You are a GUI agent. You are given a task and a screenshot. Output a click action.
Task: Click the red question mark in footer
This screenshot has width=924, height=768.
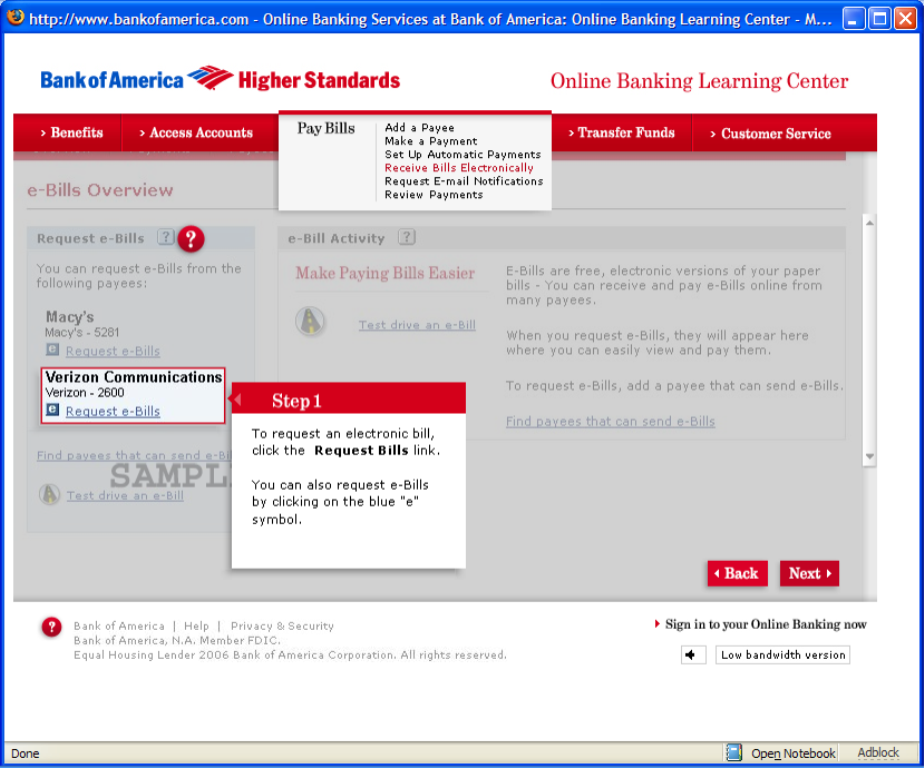[52, 627]
